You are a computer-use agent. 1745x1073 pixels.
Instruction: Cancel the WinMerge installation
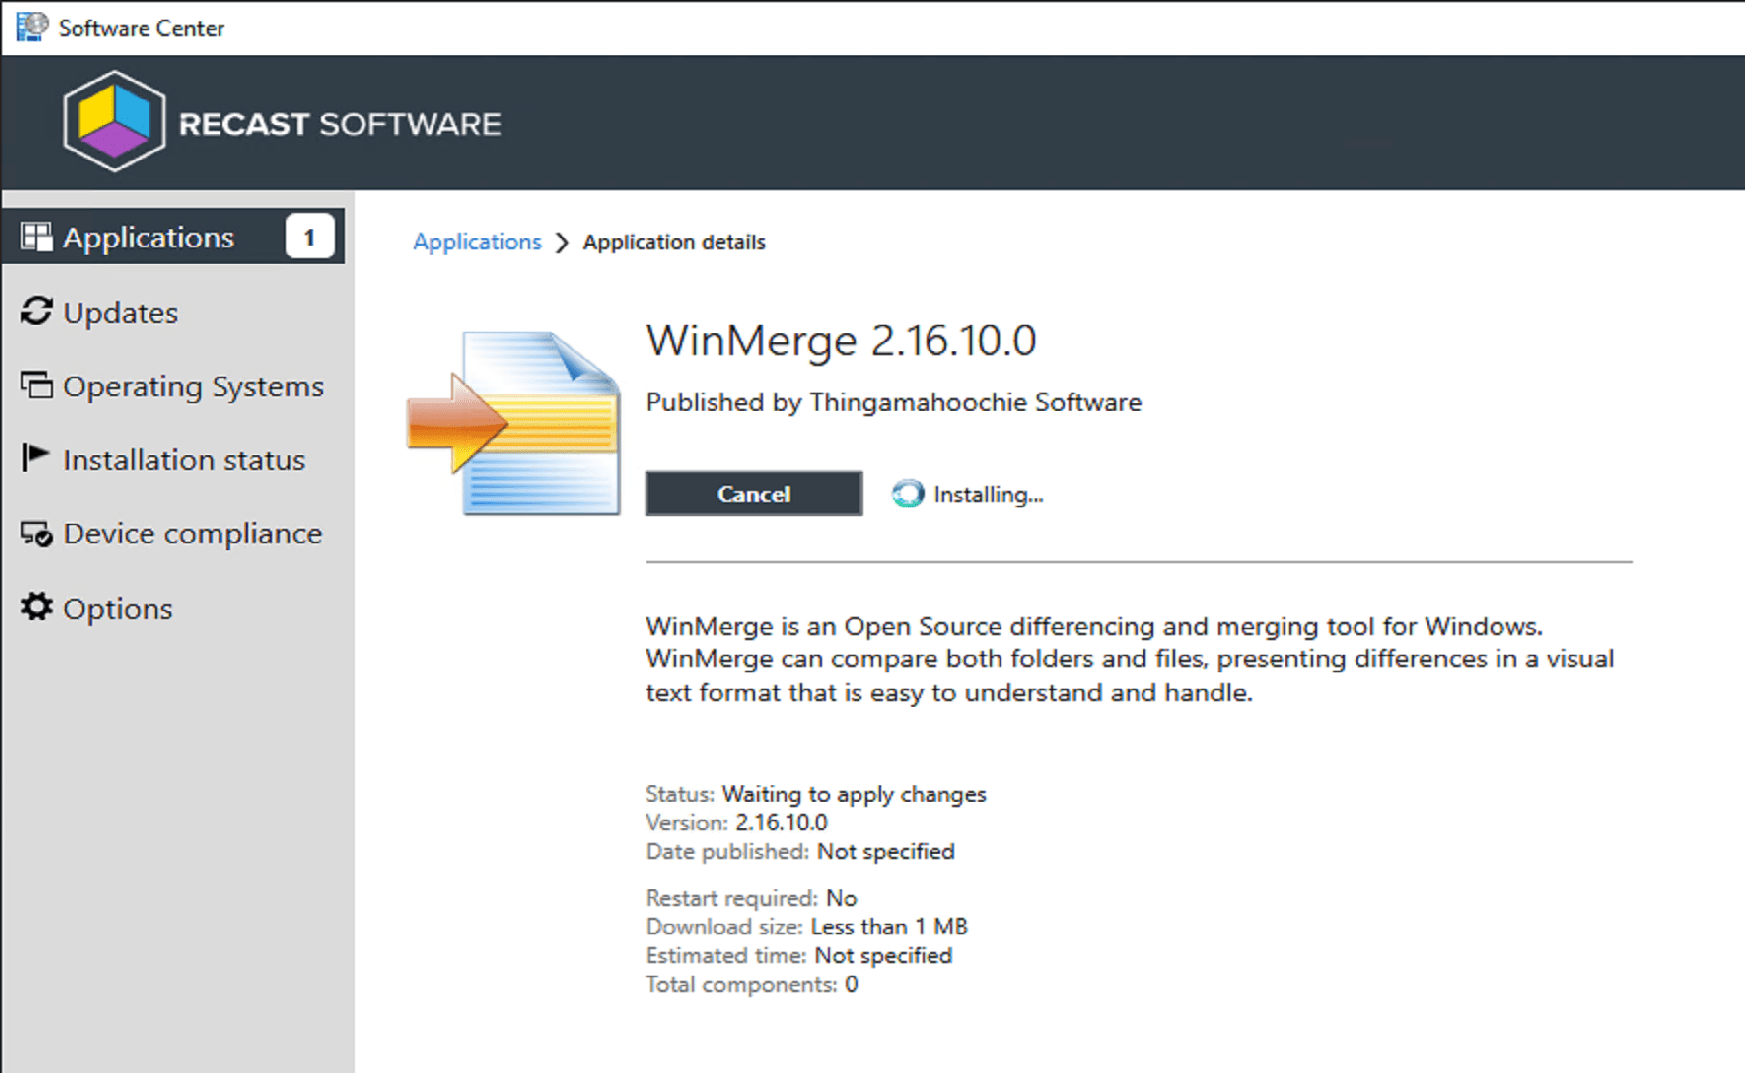(x=753, y=494)
